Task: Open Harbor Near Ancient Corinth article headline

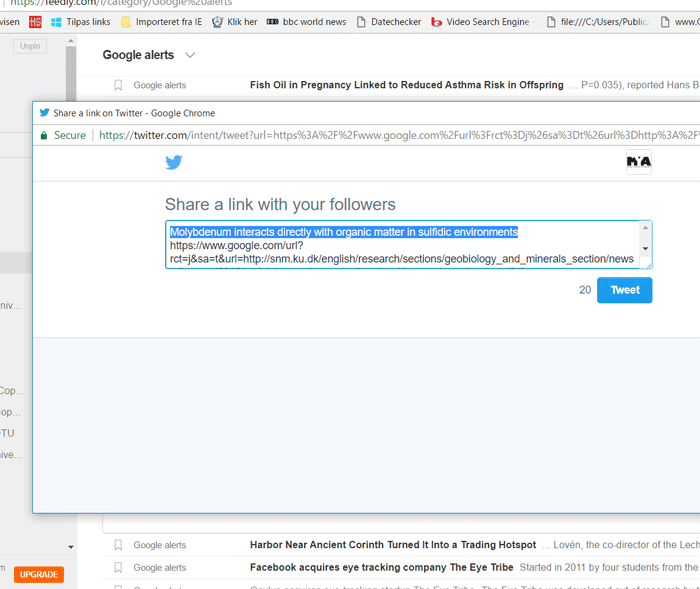Action: [x=393, y=545]
